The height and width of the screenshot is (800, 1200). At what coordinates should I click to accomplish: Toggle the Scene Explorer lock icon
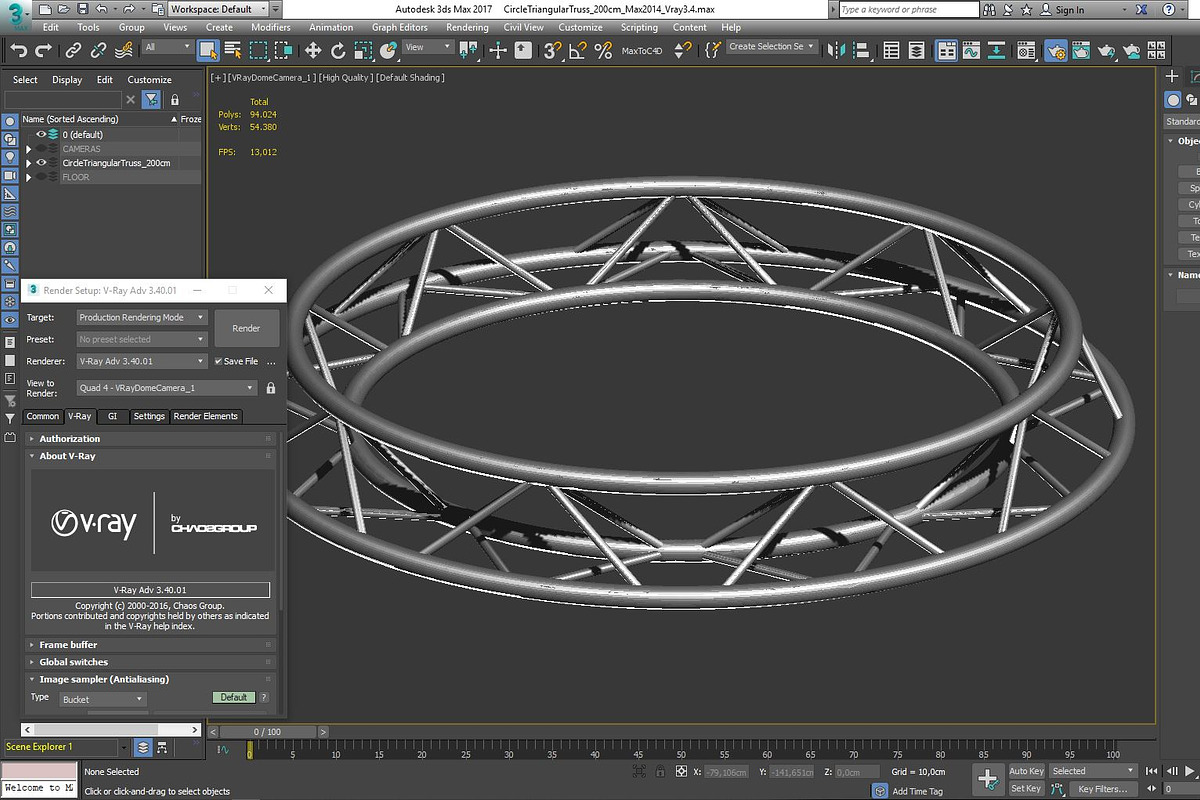[x=175, y=99]
